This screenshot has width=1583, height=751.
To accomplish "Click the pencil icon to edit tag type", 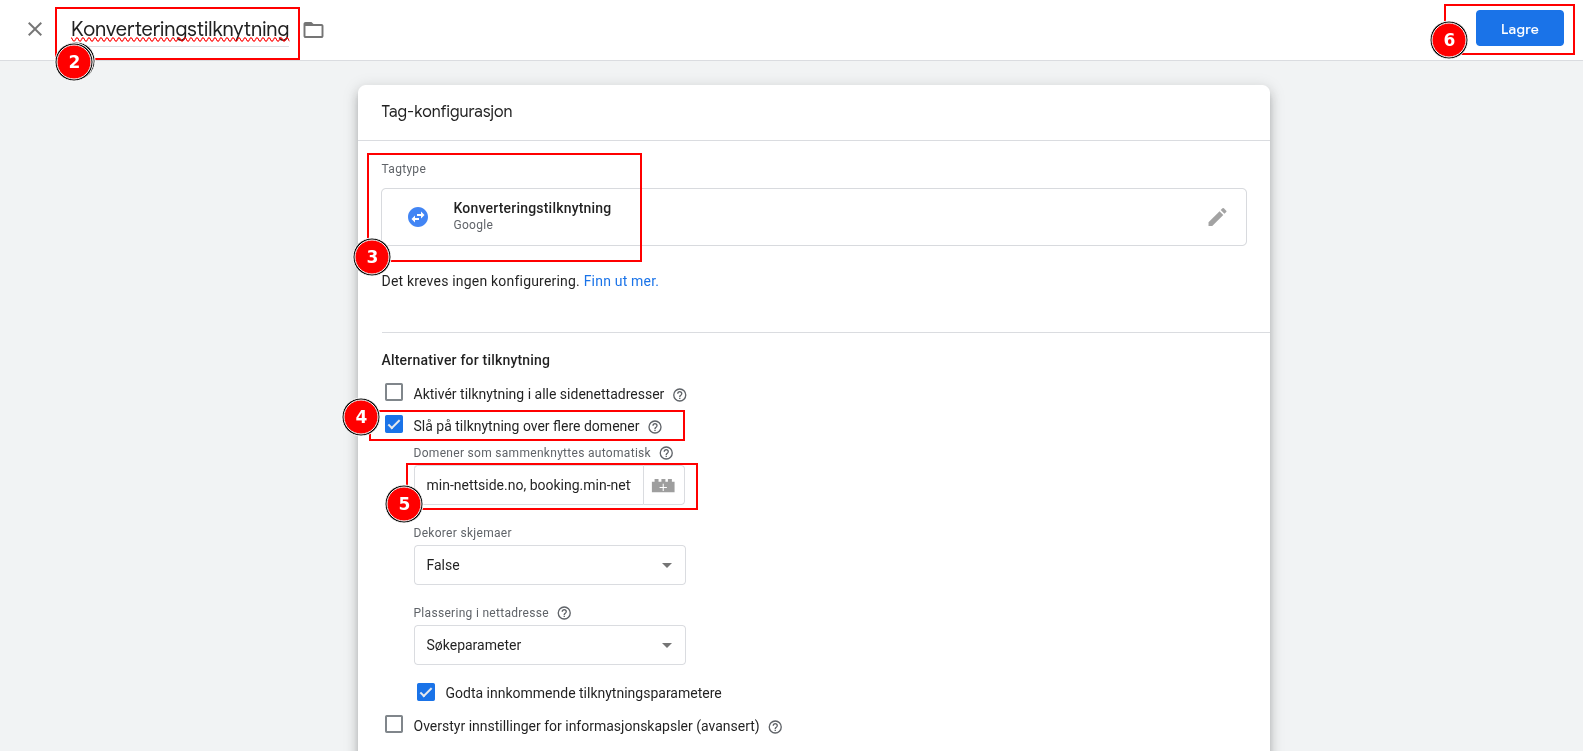I will coord(1216,217).
